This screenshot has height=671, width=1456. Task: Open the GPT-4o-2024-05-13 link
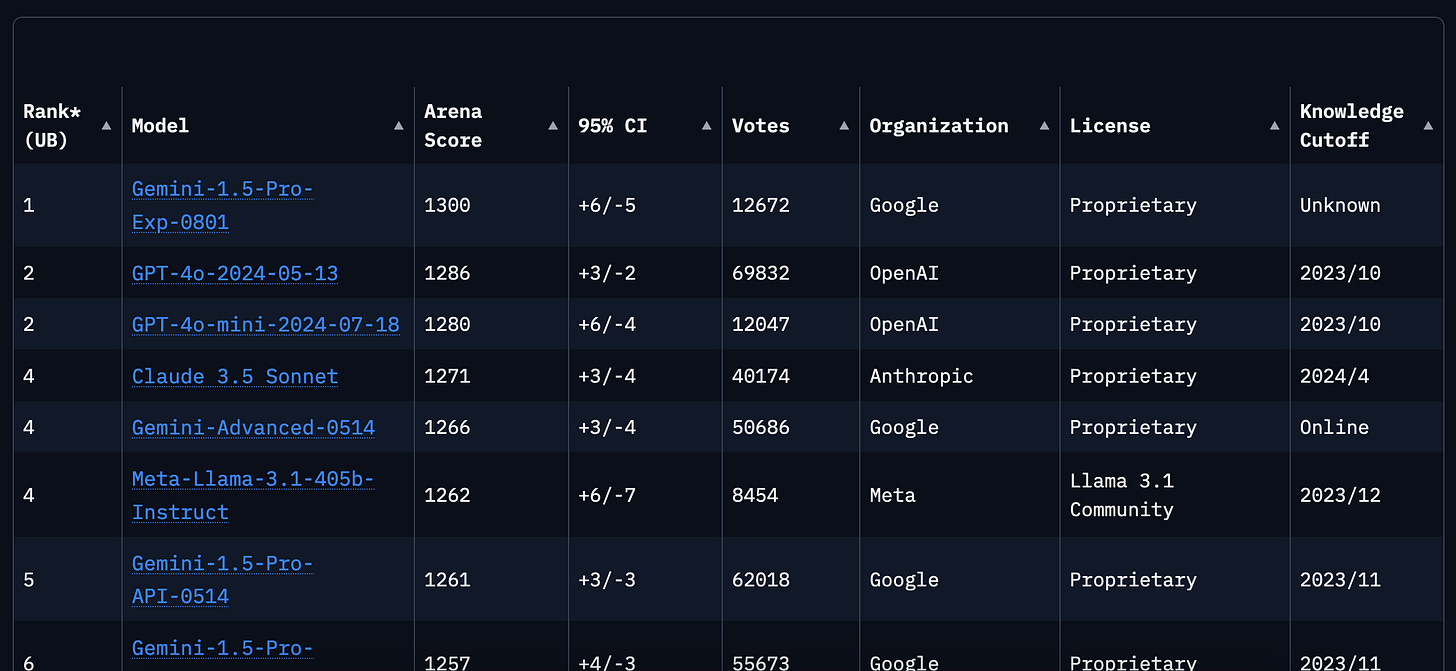(235, 273)
